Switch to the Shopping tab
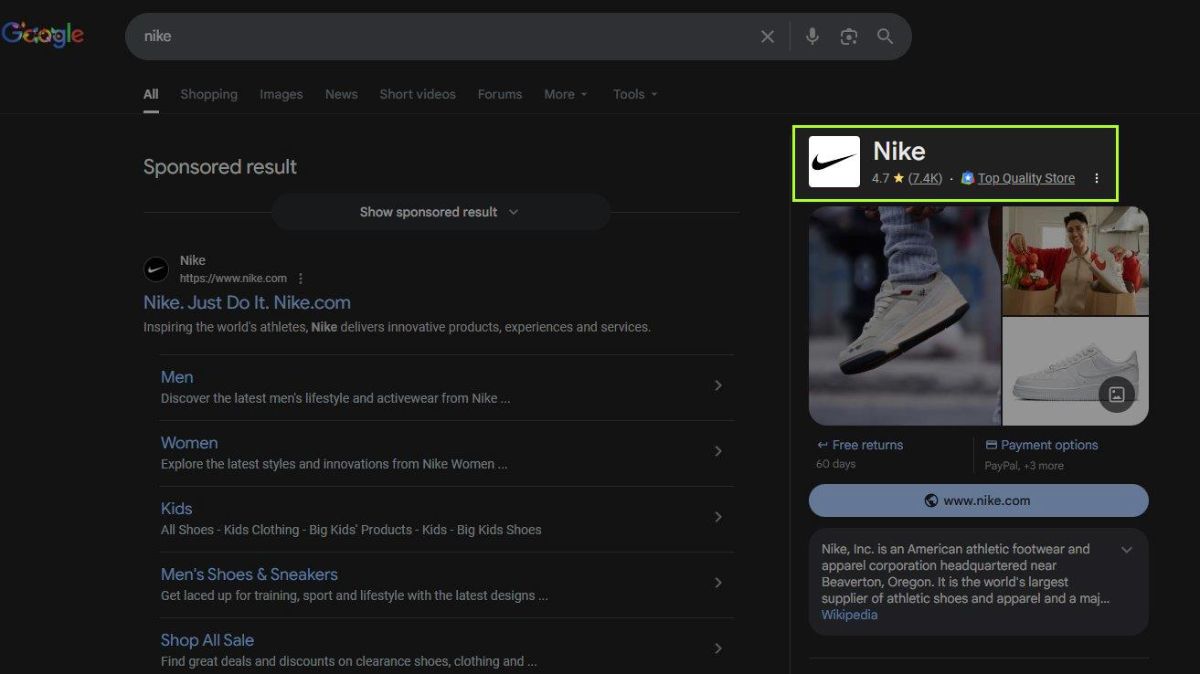The height and width of the screenshot is (674, 1200). (209, 94)
